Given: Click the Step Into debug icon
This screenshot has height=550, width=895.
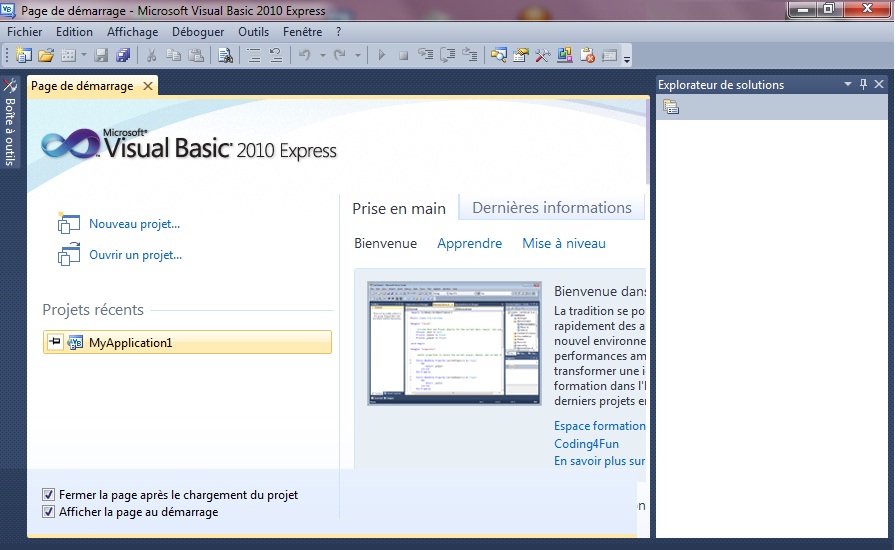Looking at the screenshot, I should click(426, 55).
